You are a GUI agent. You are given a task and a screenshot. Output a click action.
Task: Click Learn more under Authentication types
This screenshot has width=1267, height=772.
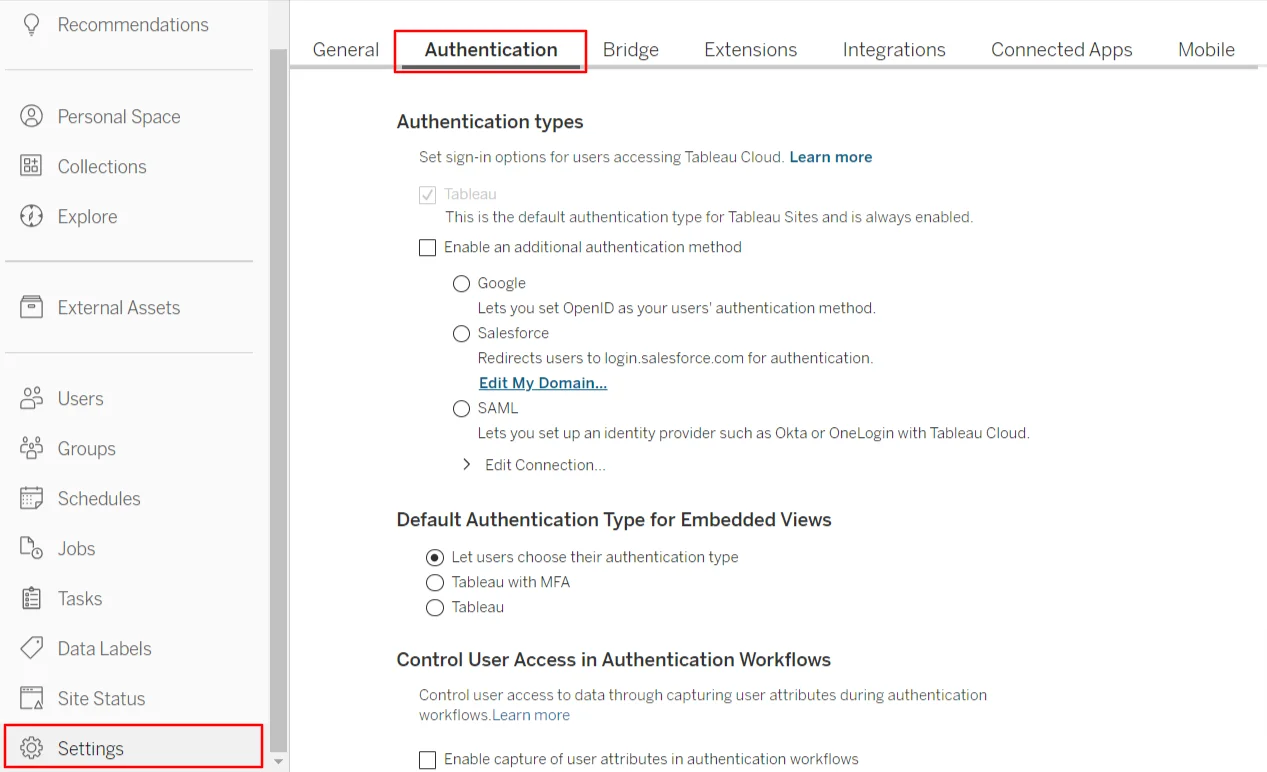pos(831,157)
